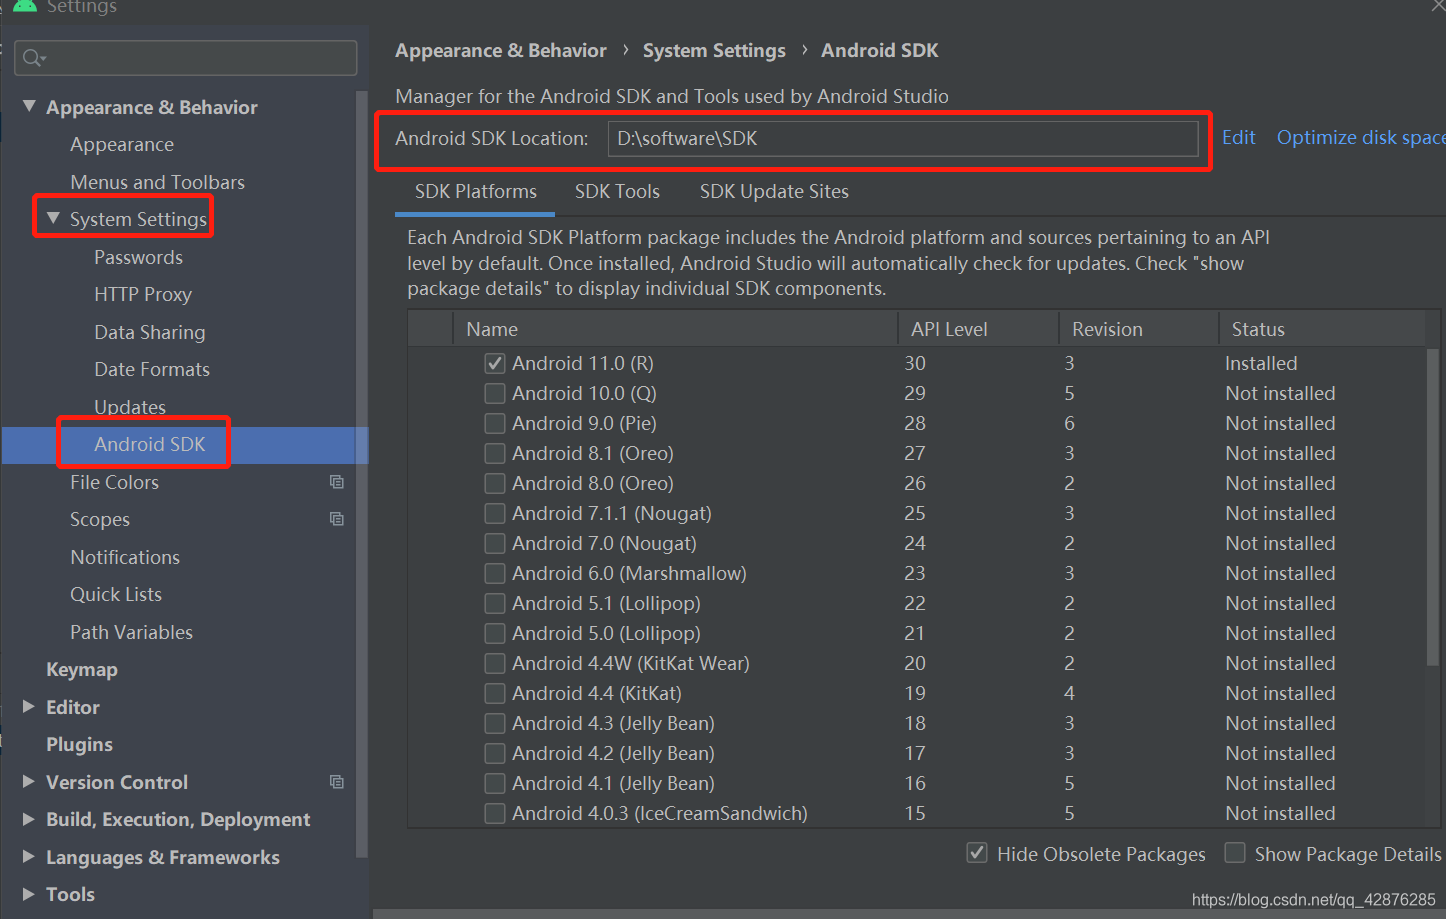
Task: Click the Optimize disk space link
Action: [x=1361, y=138]
